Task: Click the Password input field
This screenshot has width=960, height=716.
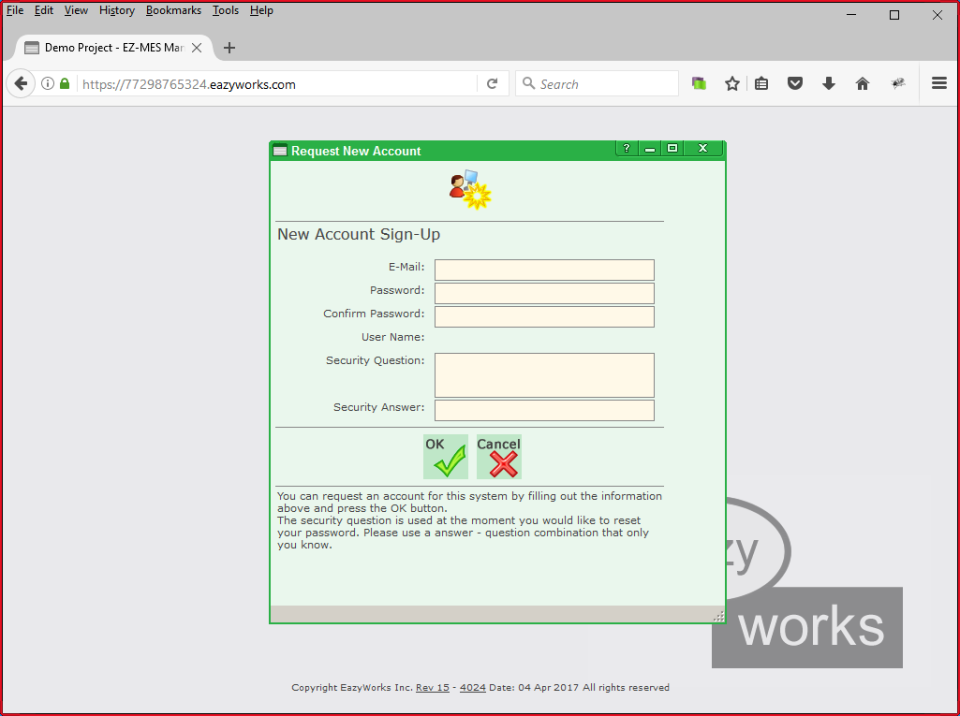Action: [x=544, y=293]
